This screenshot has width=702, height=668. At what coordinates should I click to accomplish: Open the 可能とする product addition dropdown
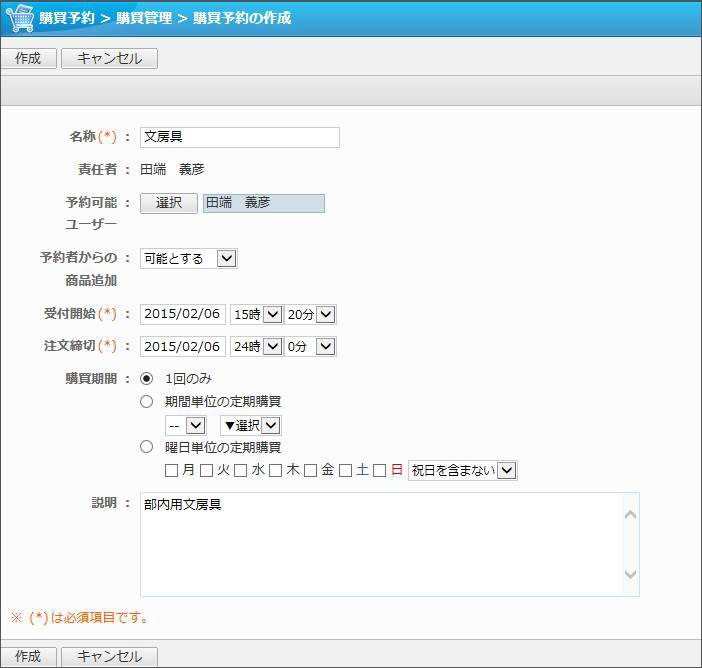(189, 259)
